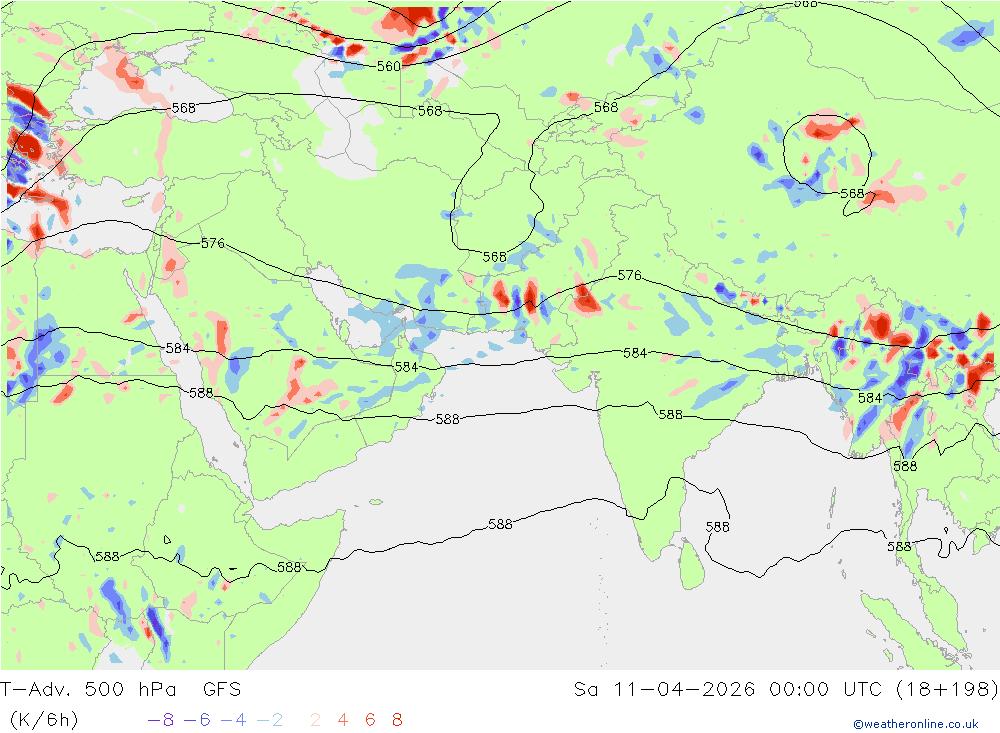
Task: Click the ©weatheronline.co.uk credit link
Action: 916,724
